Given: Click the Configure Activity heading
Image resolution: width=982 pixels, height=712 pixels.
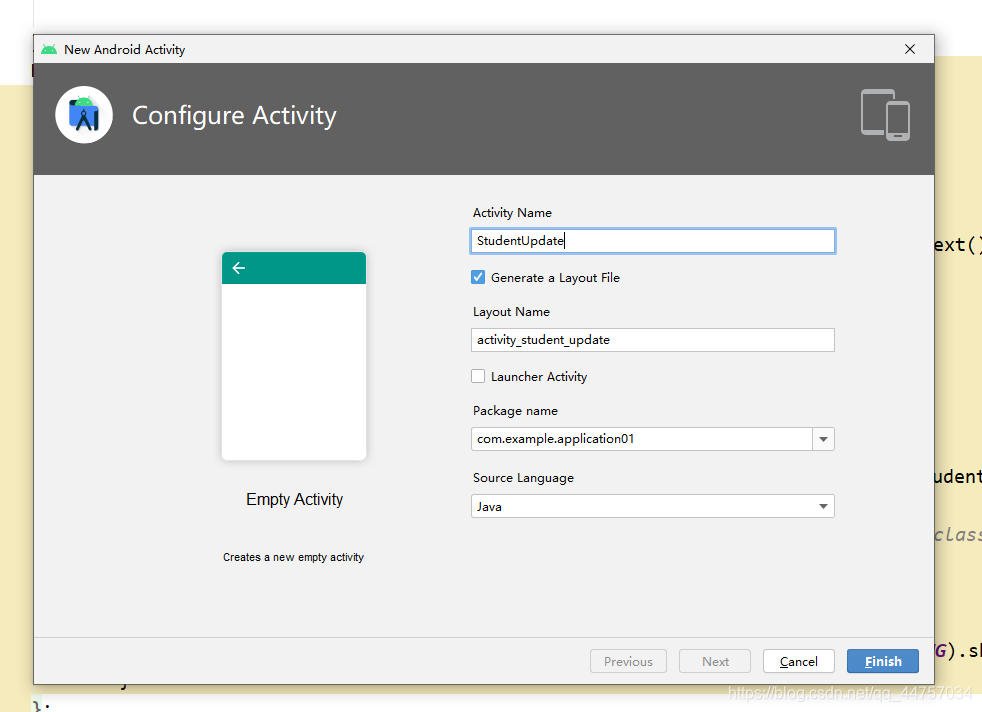Looking at the screenshot, I should coord(234,115).
